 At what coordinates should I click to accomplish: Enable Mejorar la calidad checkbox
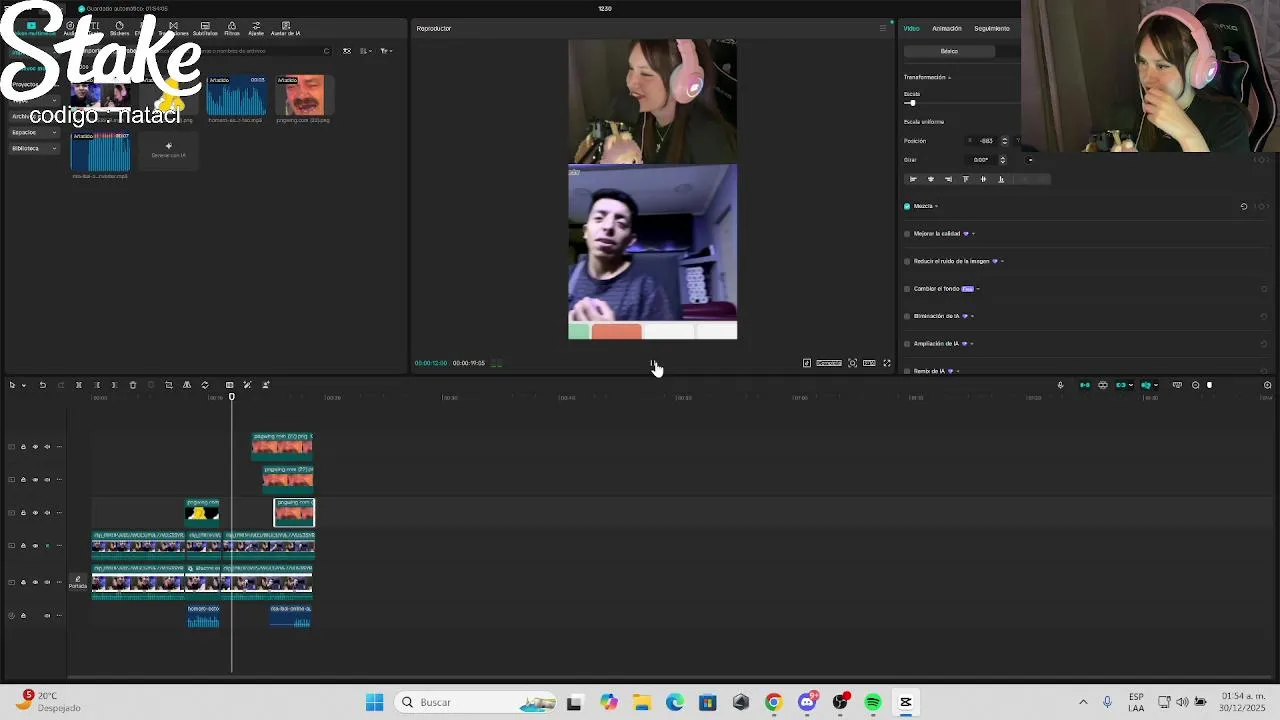pyautogui.click(x=907, y=234)
